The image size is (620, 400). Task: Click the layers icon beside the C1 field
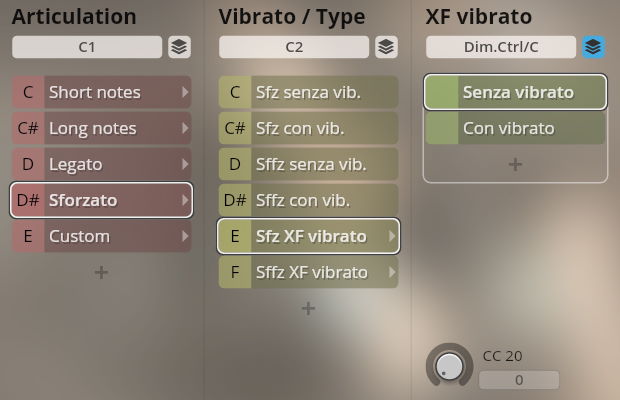[x=179, y=47]
